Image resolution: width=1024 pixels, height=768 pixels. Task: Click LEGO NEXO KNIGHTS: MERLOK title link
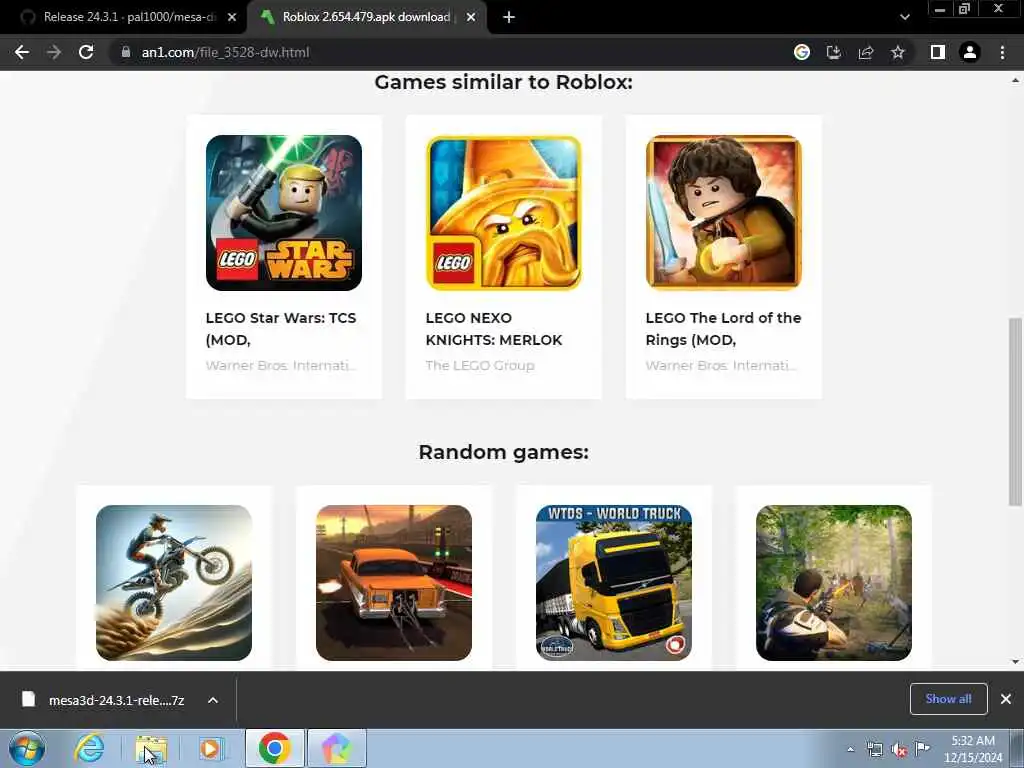[494, 328]
